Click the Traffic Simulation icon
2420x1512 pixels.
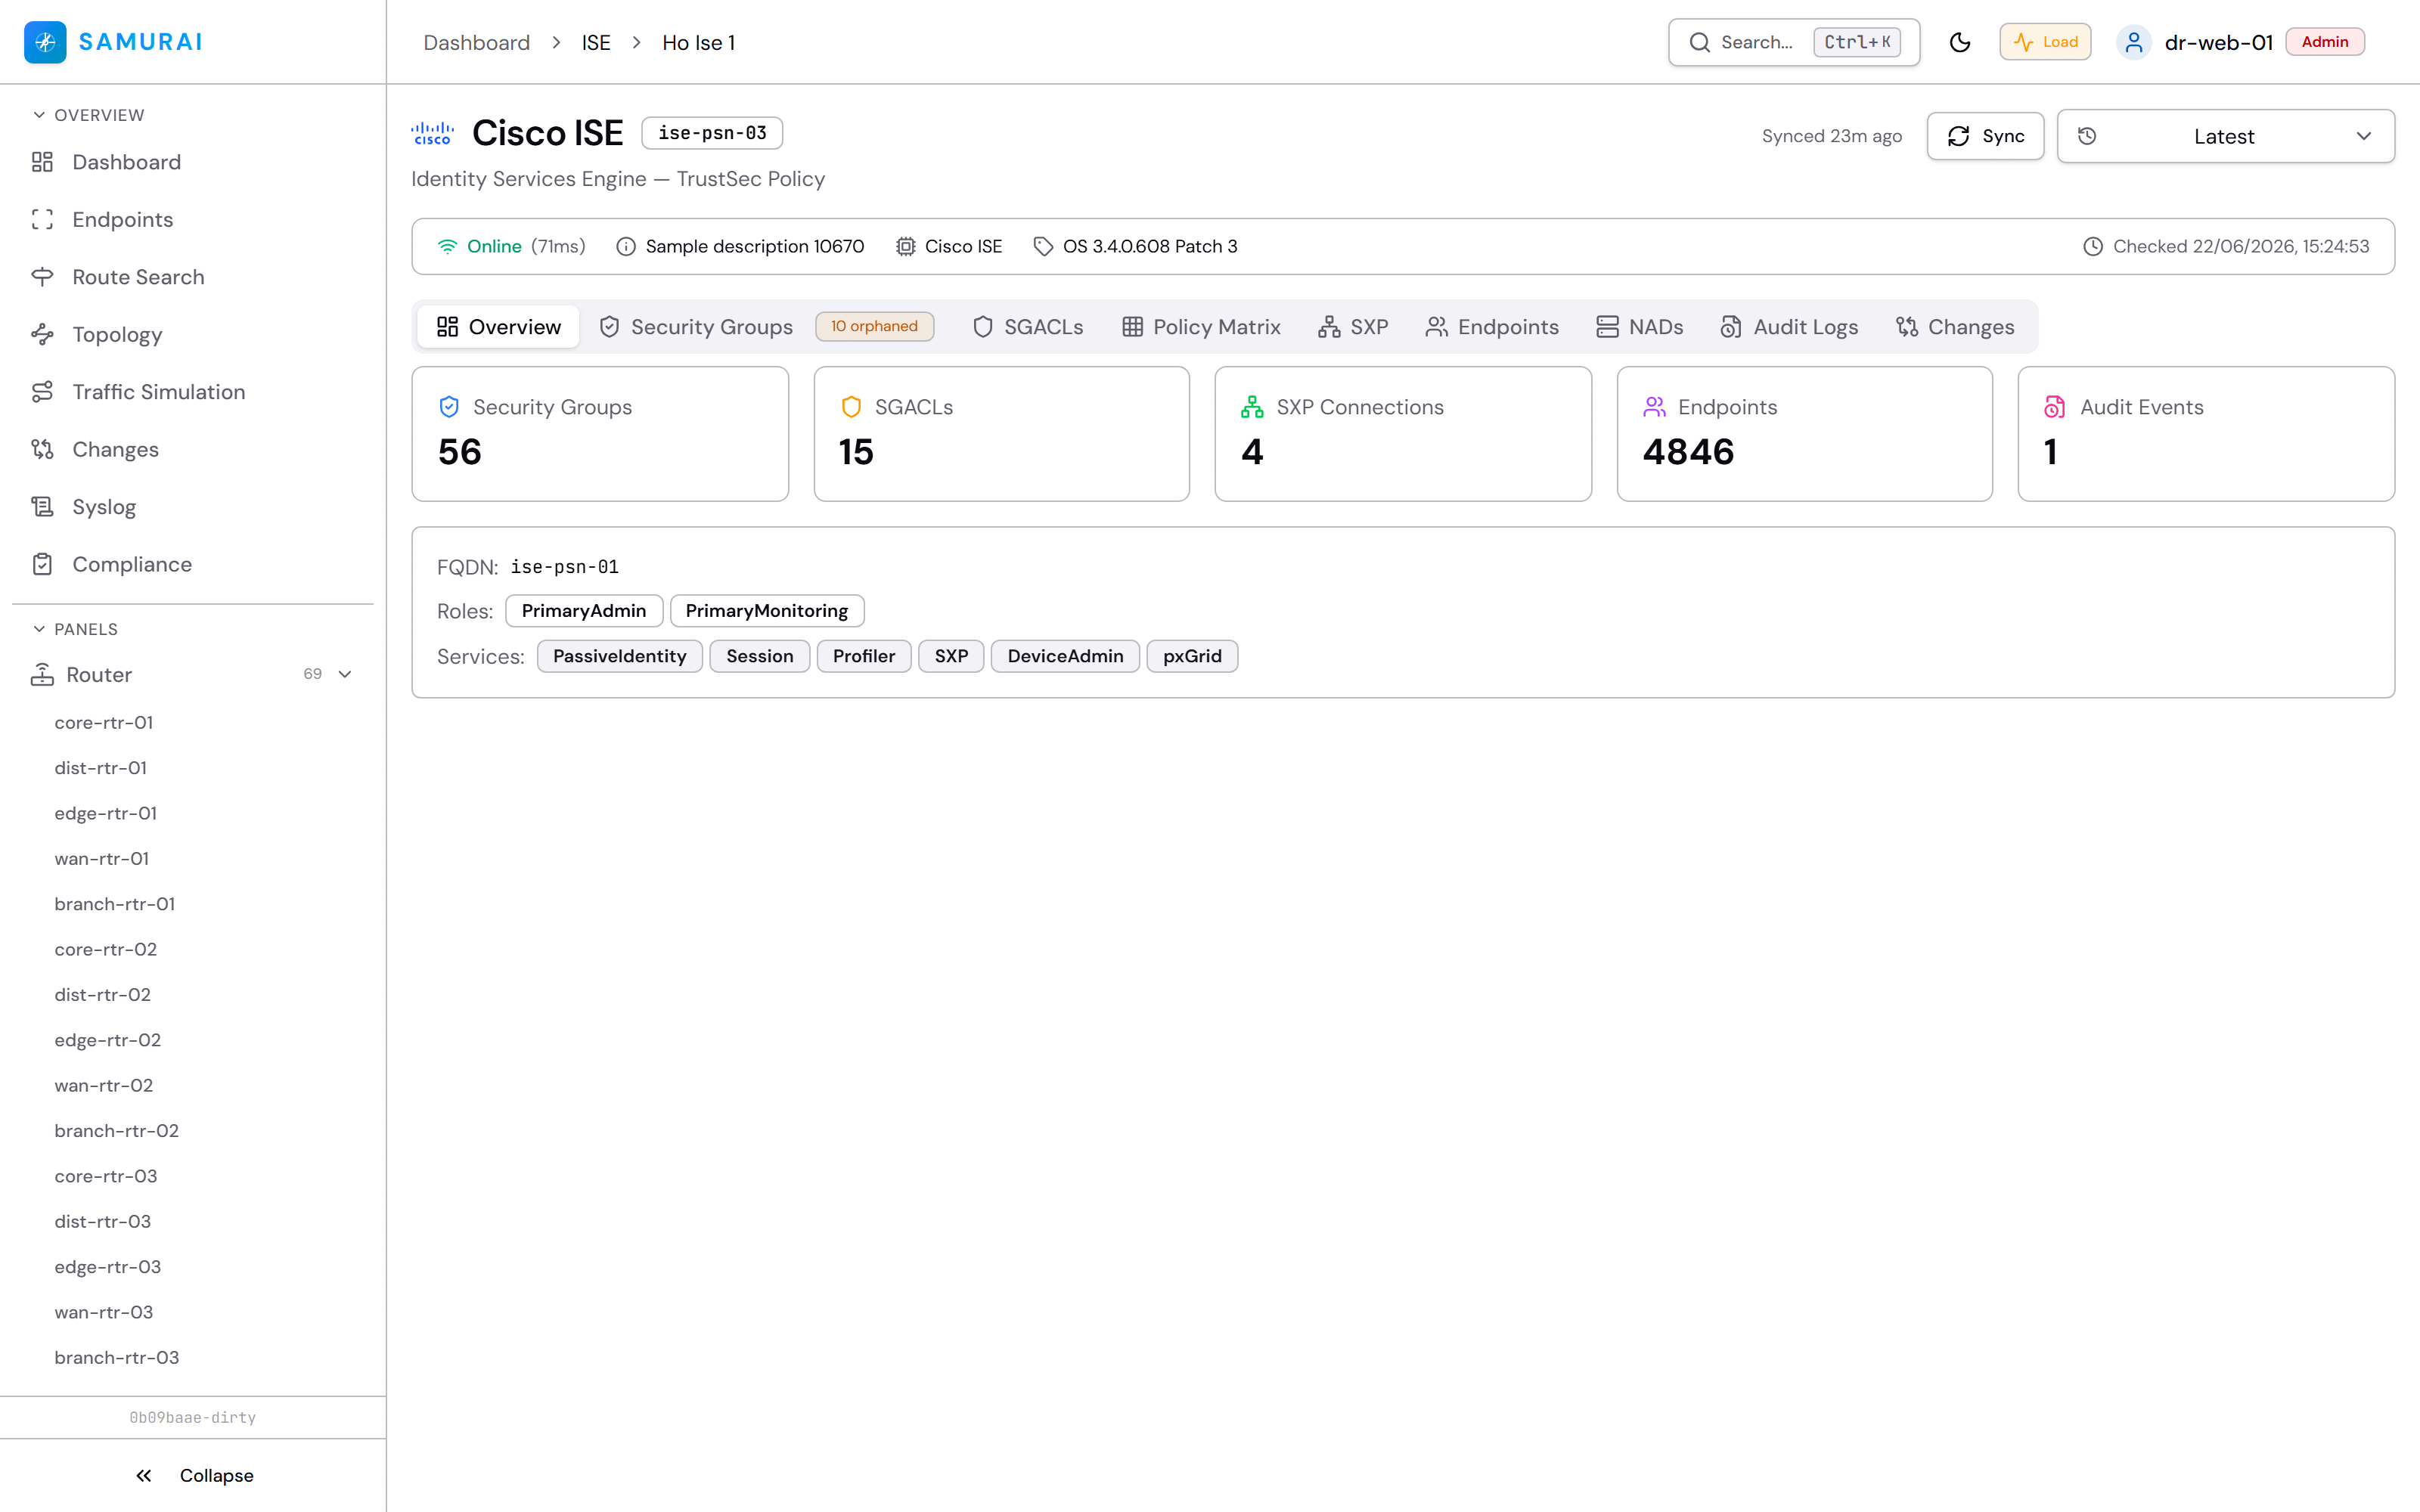[42, 392]
